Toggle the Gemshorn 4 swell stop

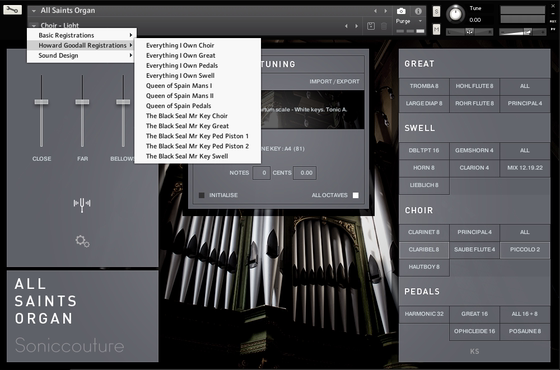[x=474, y=151]
